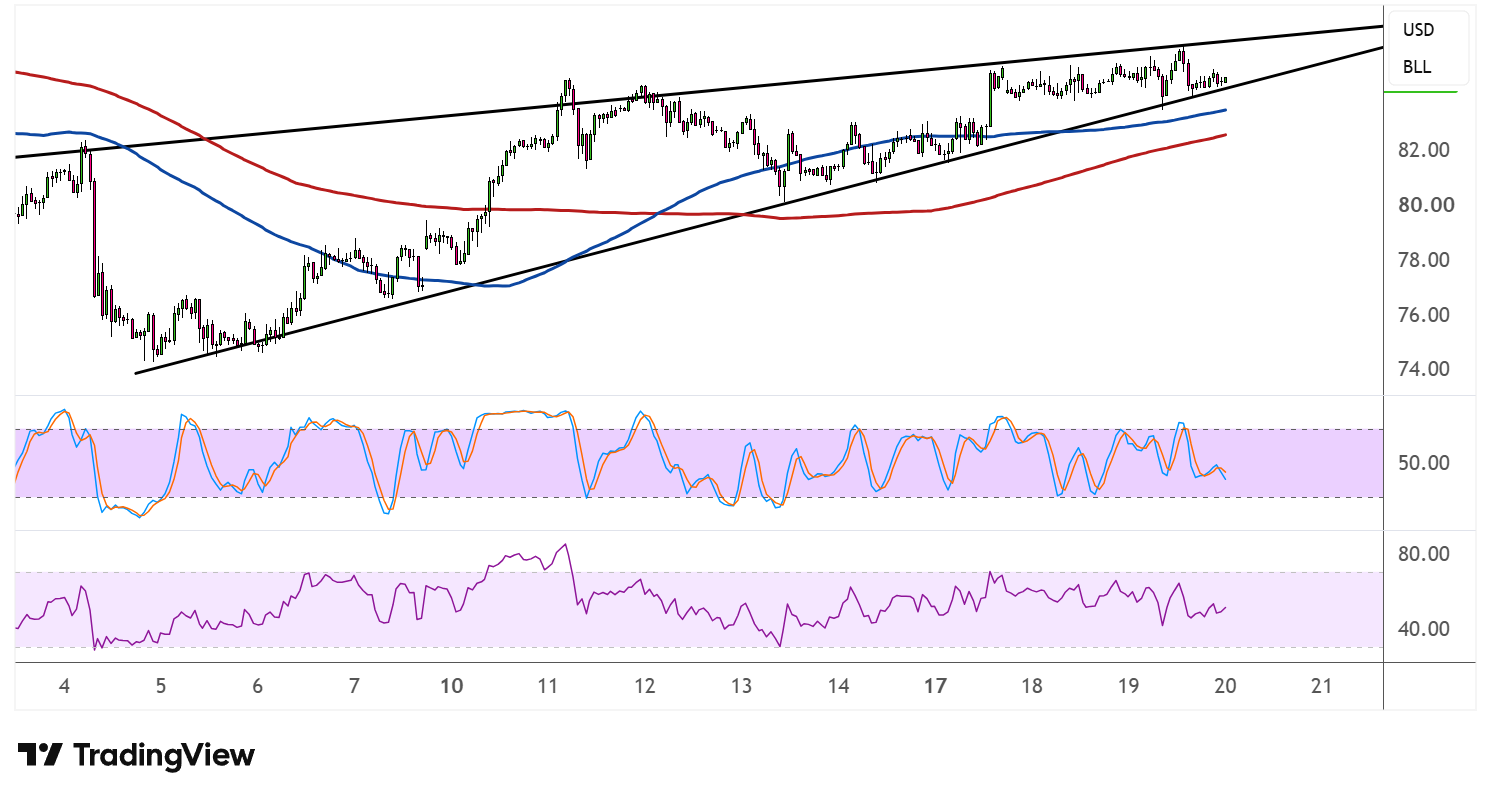Click date 13 on the time axis
The height and width of the screenshot is (800, 1491).
pyautogui.click(x=741, y=686)
